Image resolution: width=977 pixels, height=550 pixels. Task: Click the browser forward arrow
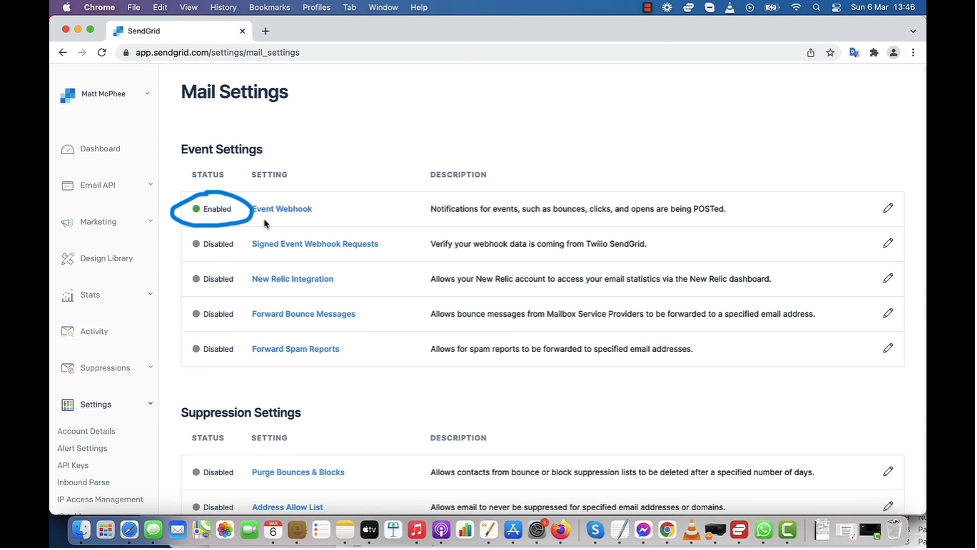(82, 53)
